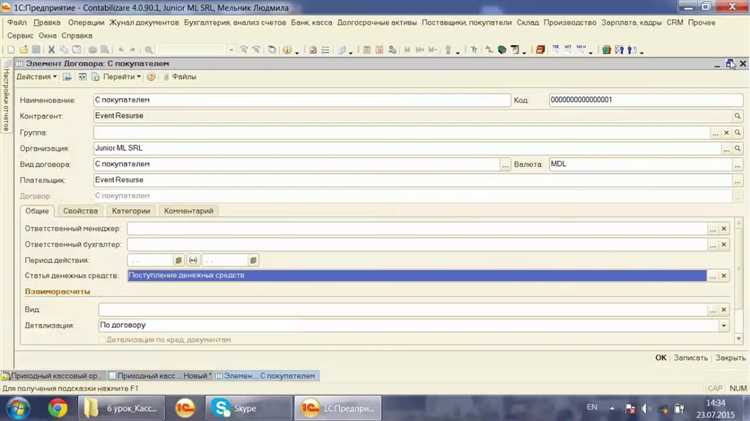Screen dimensions: 750x421
Task: Click the Chrome icon in the taskbar
Action: (57, 407)
